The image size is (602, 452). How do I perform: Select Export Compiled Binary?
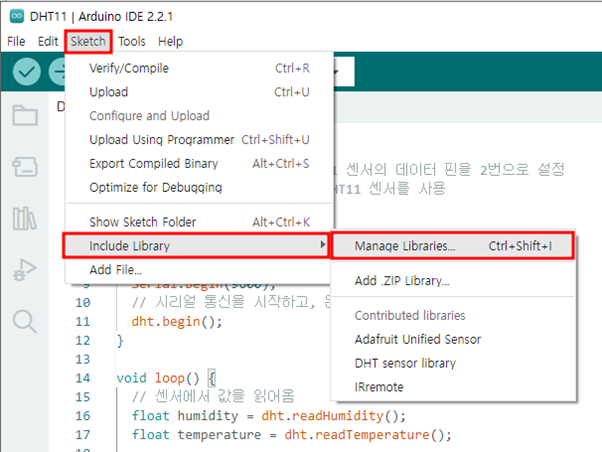(x=199, y=164)
